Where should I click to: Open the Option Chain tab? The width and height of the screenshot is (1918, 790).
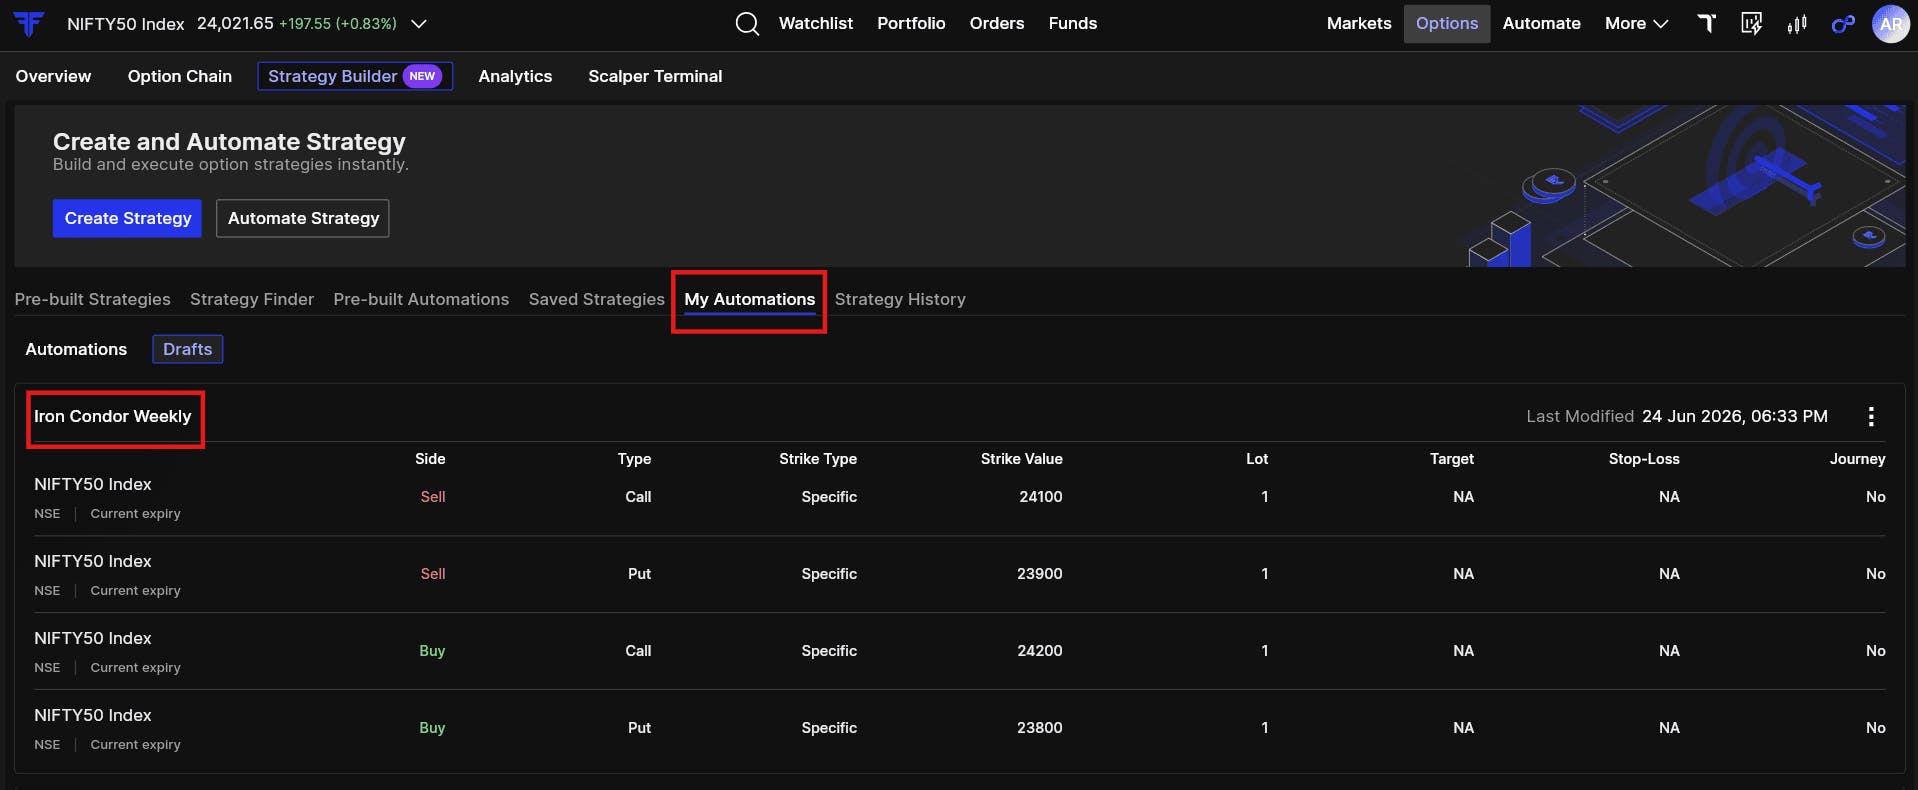click(180, 76)
